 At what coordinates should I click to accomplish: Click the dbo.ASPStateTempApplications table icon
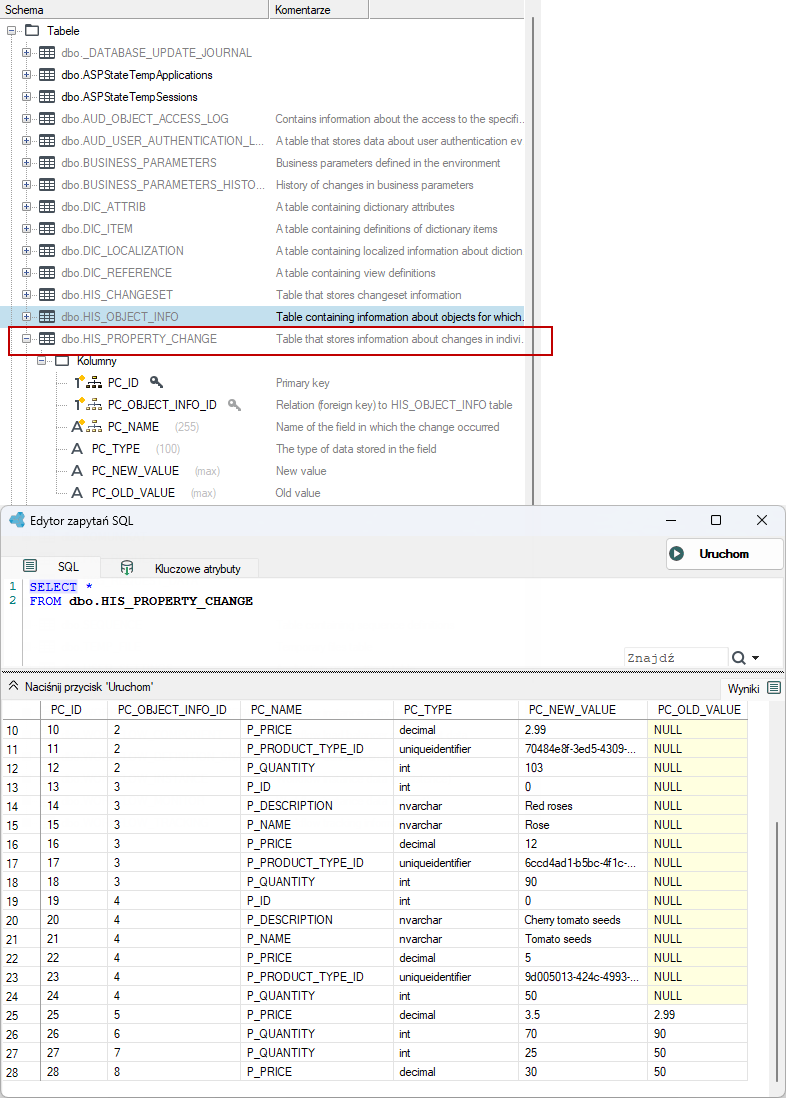coord(47,75)
